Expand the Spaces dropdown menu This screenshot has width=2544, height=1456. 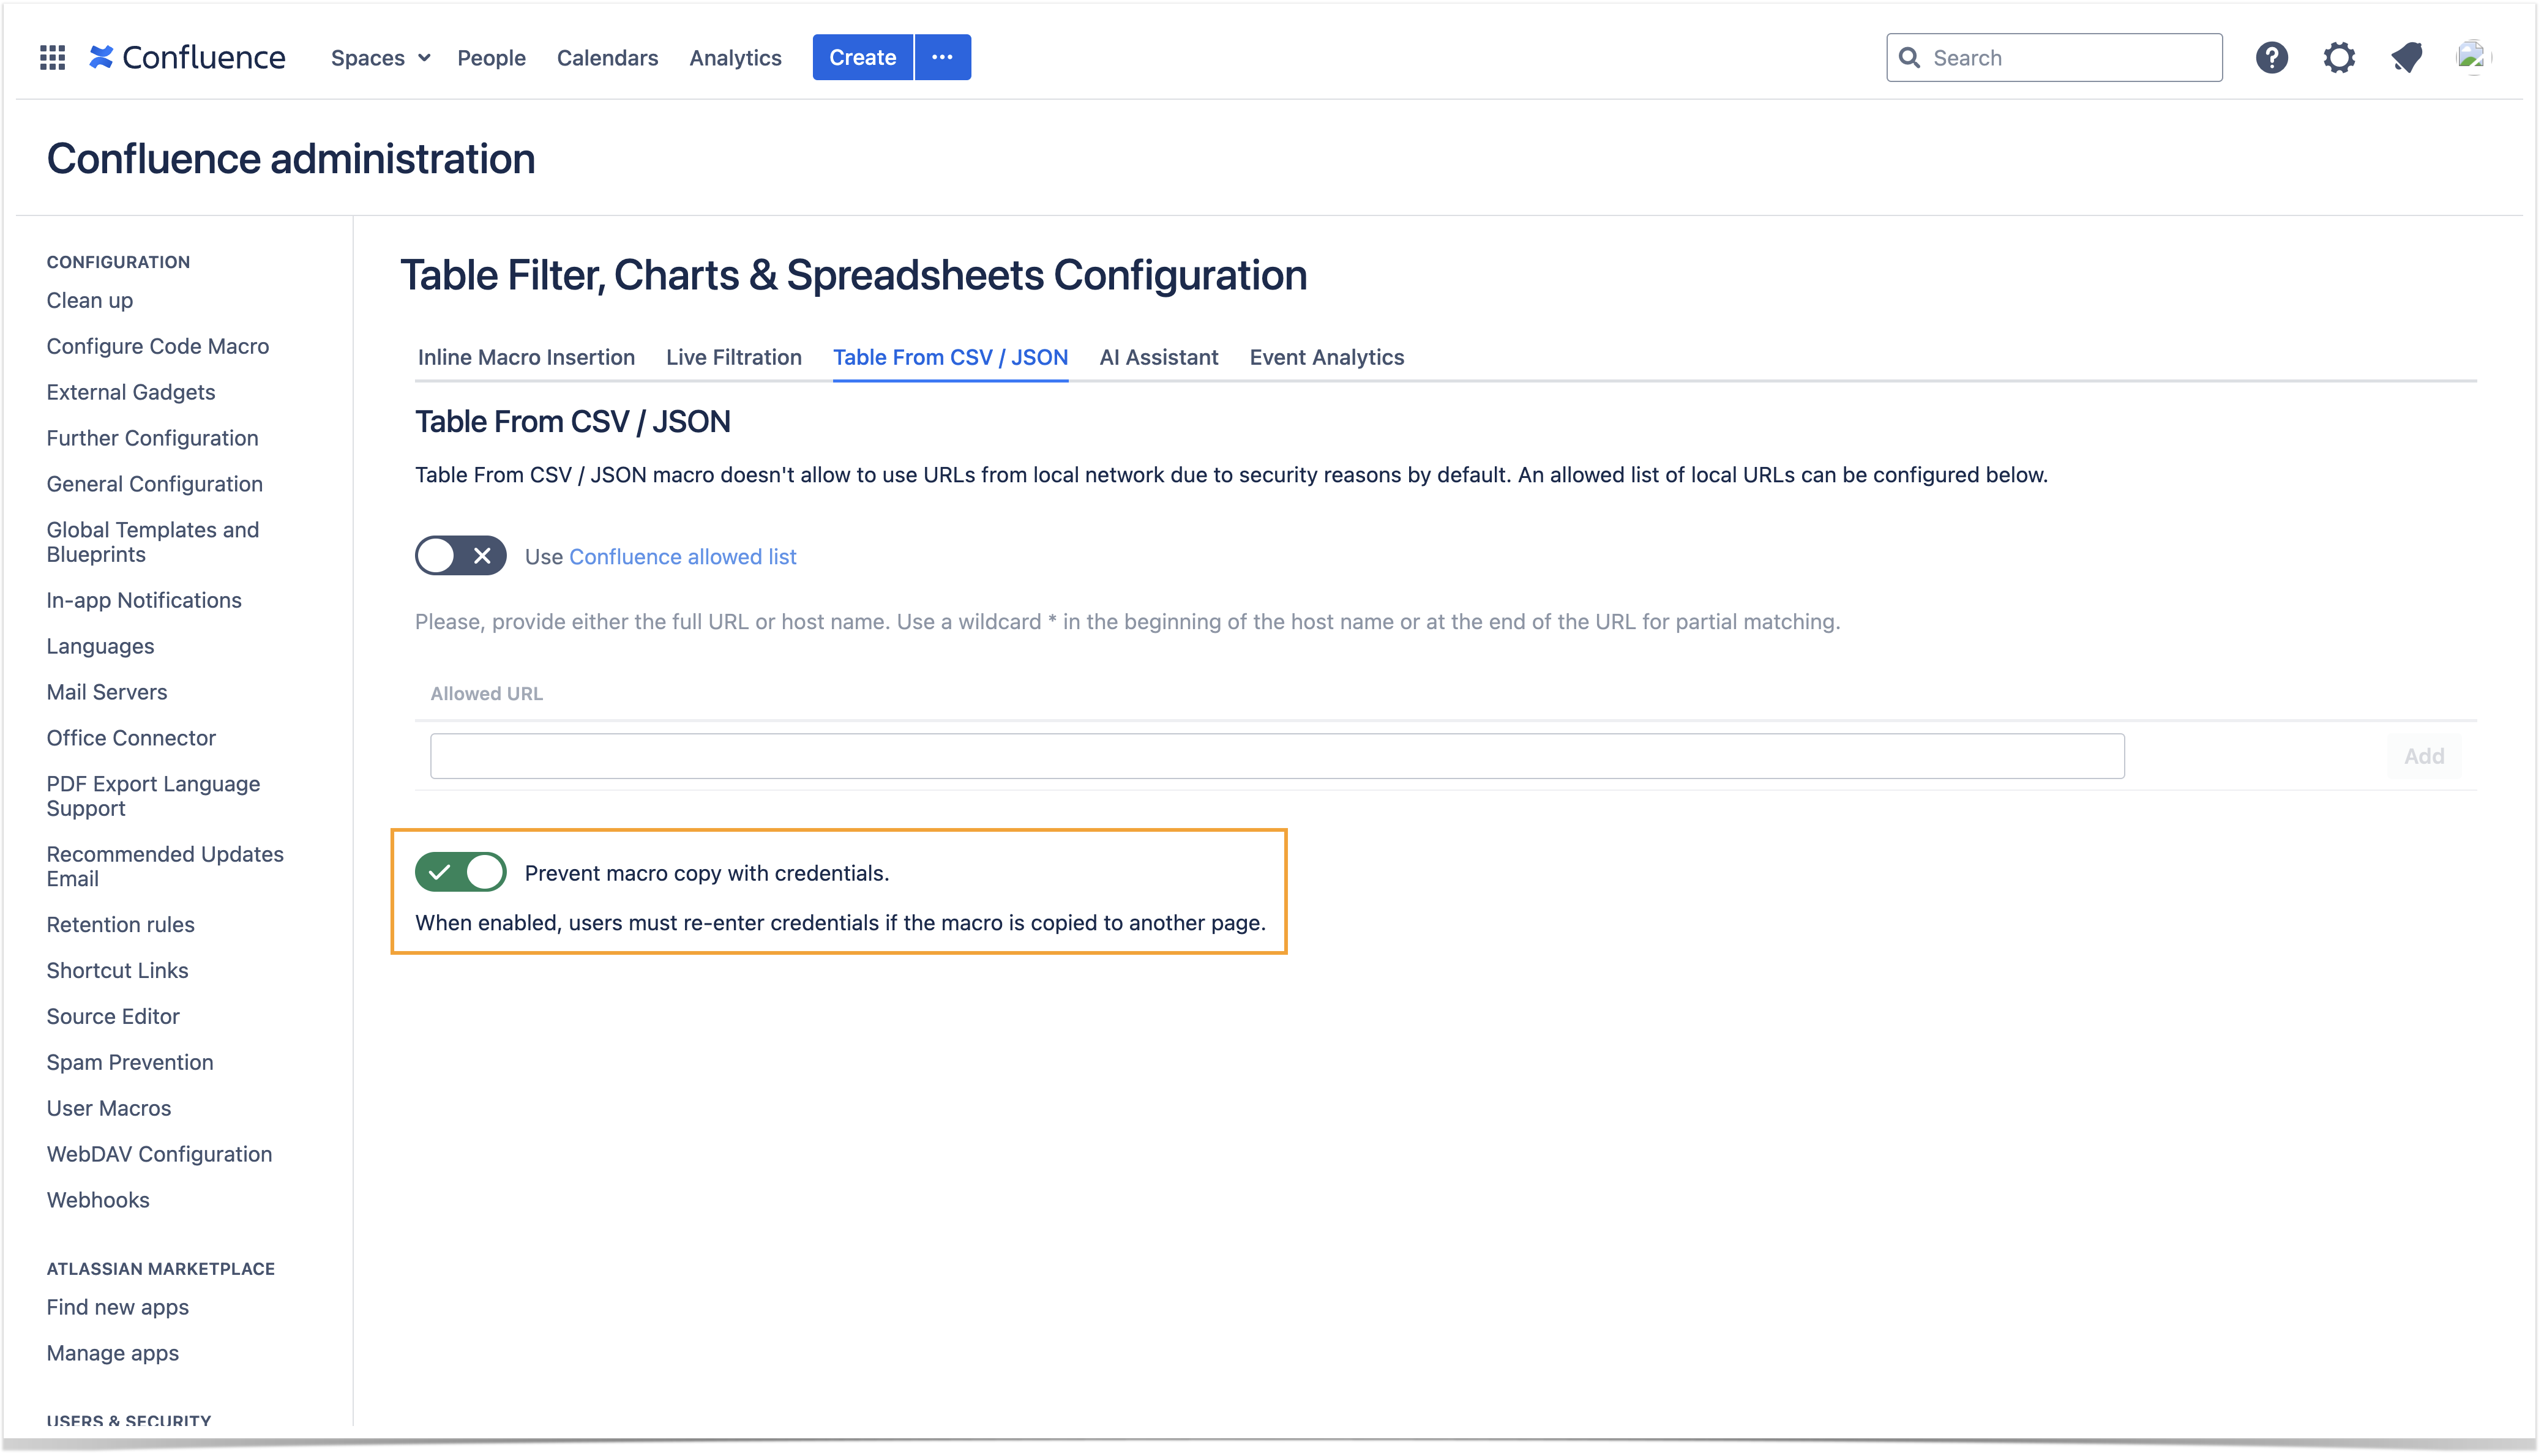pos(380,58)
